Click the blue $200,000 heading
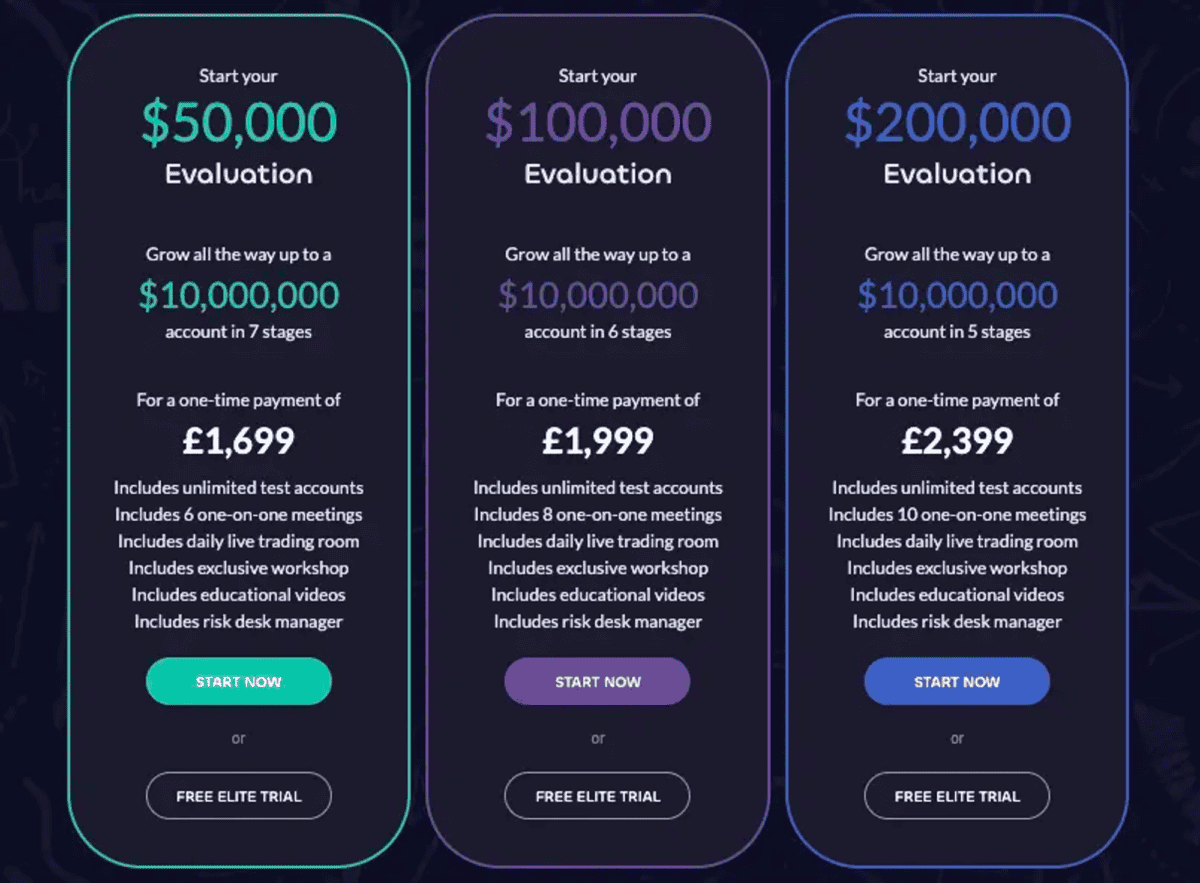This screenshot has width=1200, height=883. tap(956, 122)
